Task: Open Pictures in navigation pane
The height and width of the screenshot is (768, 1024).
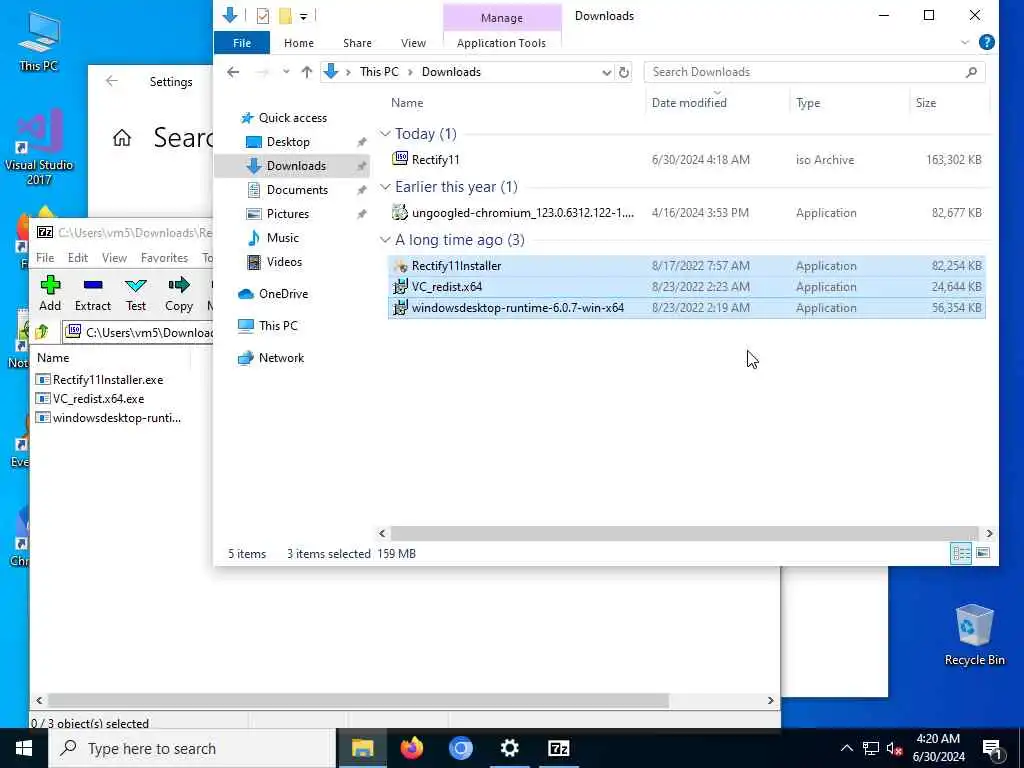Action: pyautogui.click(x=287, y=214)
